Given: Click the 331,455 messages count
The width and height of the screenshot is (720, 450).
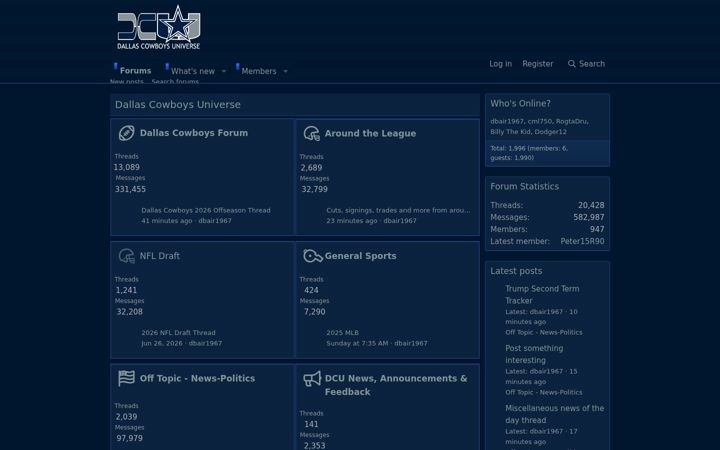Looking at the screenshot, I should tap(130, 189).
